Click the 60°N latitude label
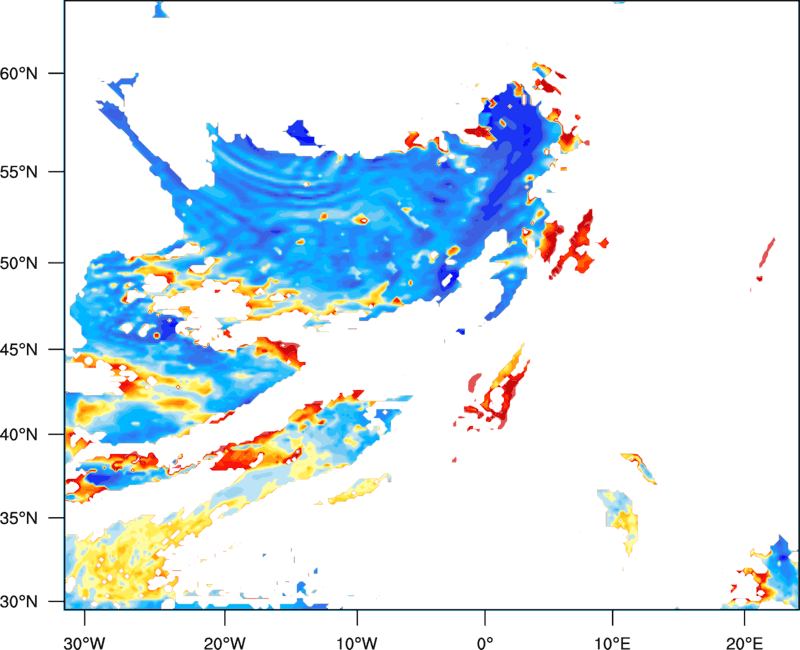 pos(19,73)
